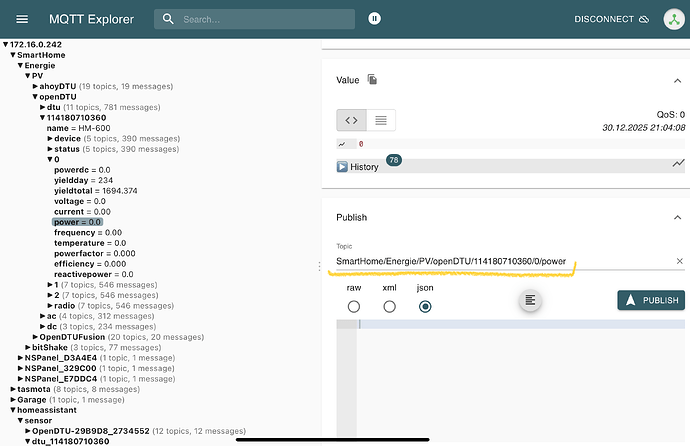The width and height of the screenshot is (690, 446).
Task: Collapse the Publish panel
Action: tap(678, 217)
